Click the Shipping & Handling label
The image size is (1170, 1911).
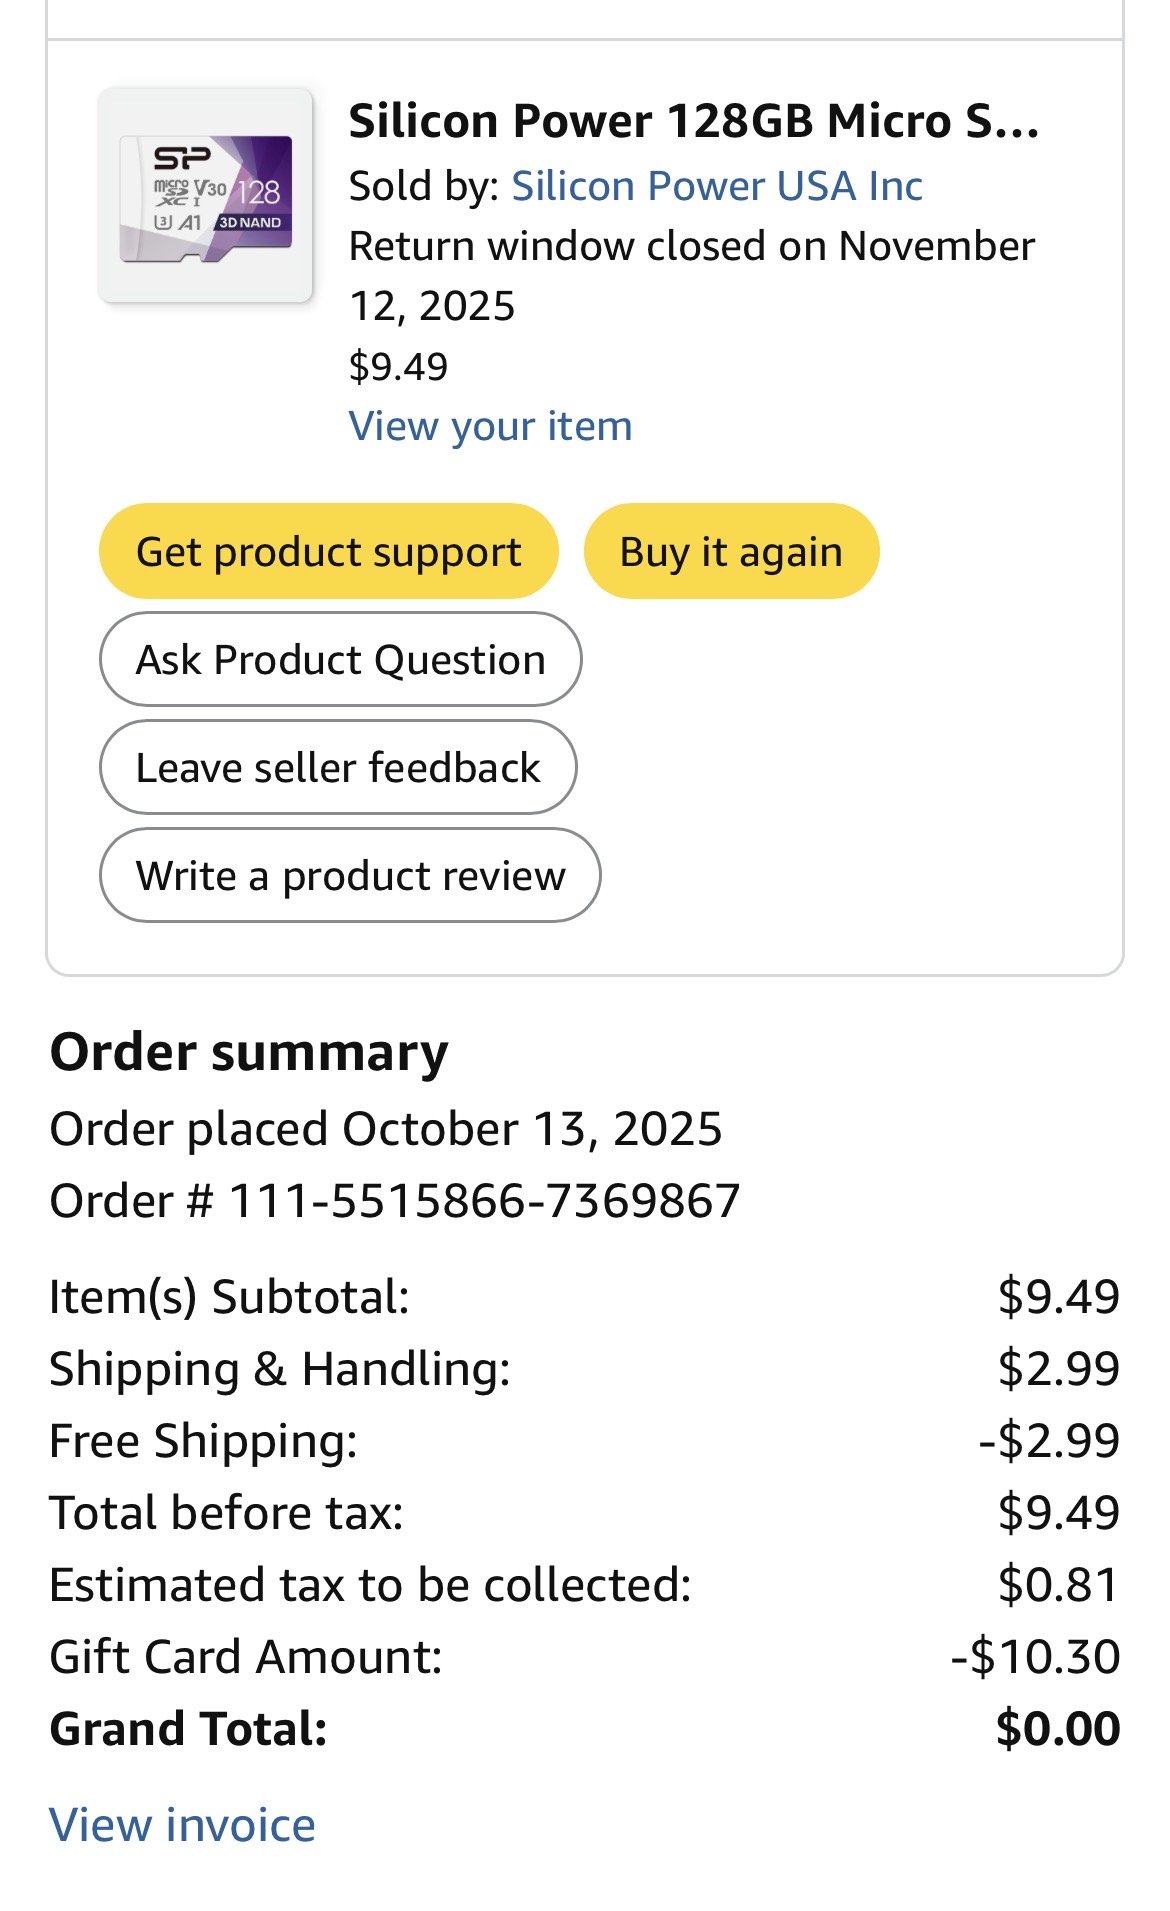click(280, 1369)
